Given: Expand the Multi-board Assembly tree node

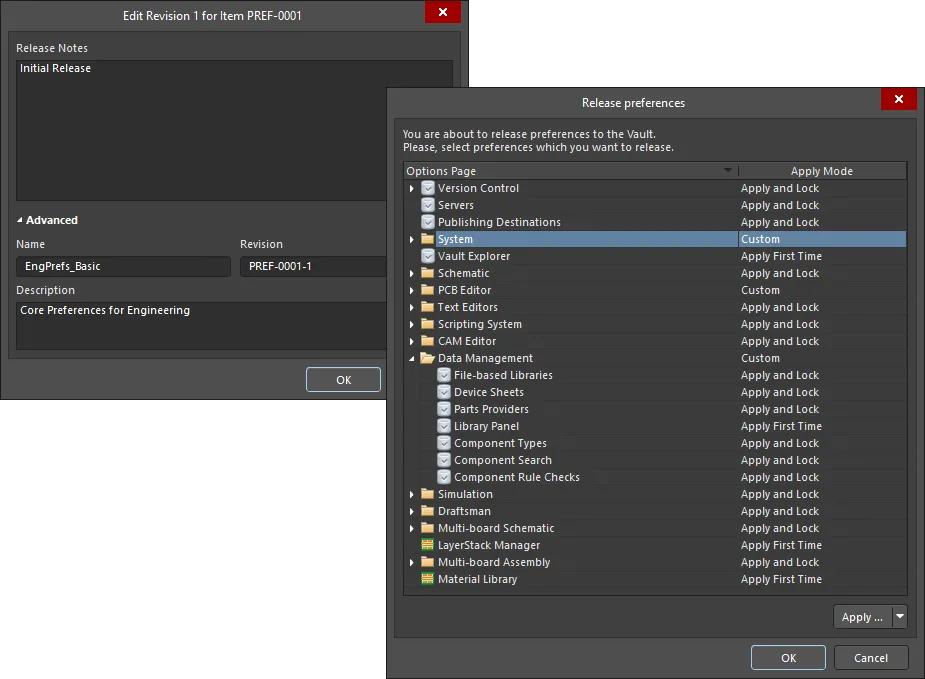Looking at the screenshot, I should coord(412,562).
